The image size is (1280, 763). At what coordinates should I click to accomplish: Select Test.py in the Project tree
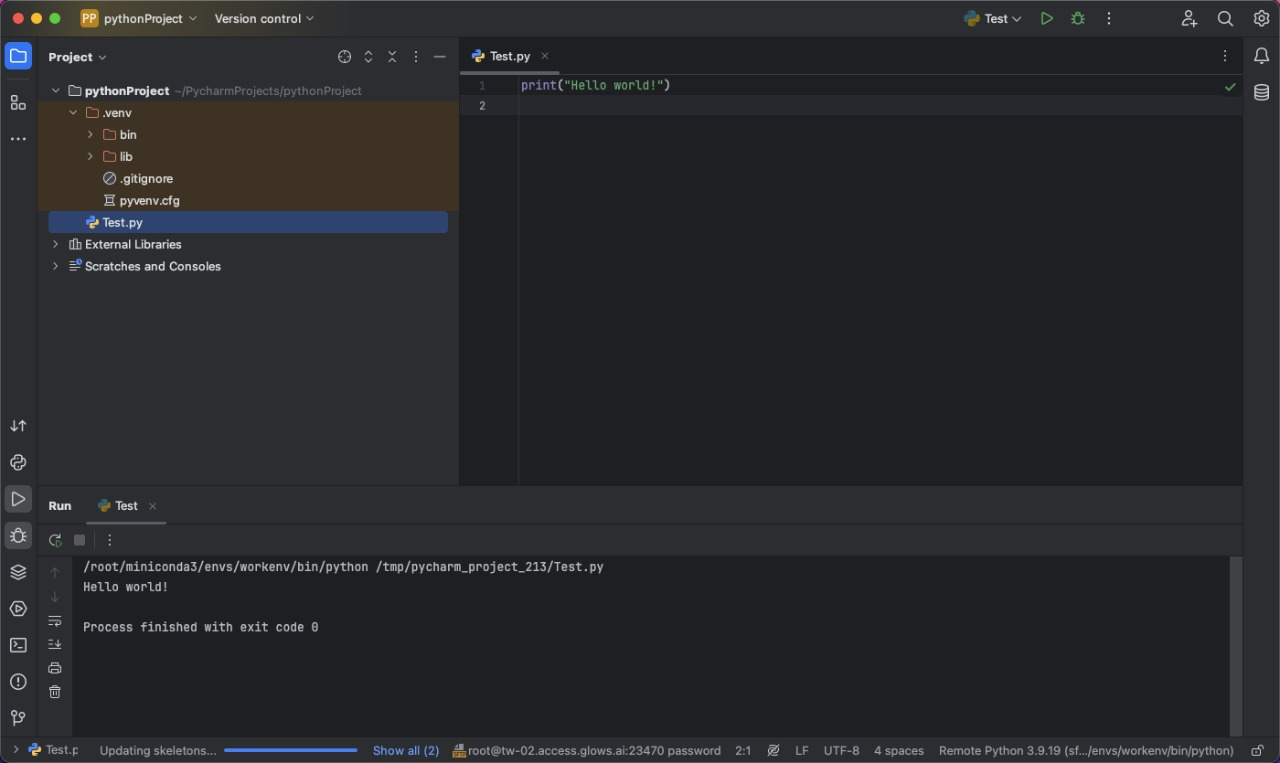248,222
